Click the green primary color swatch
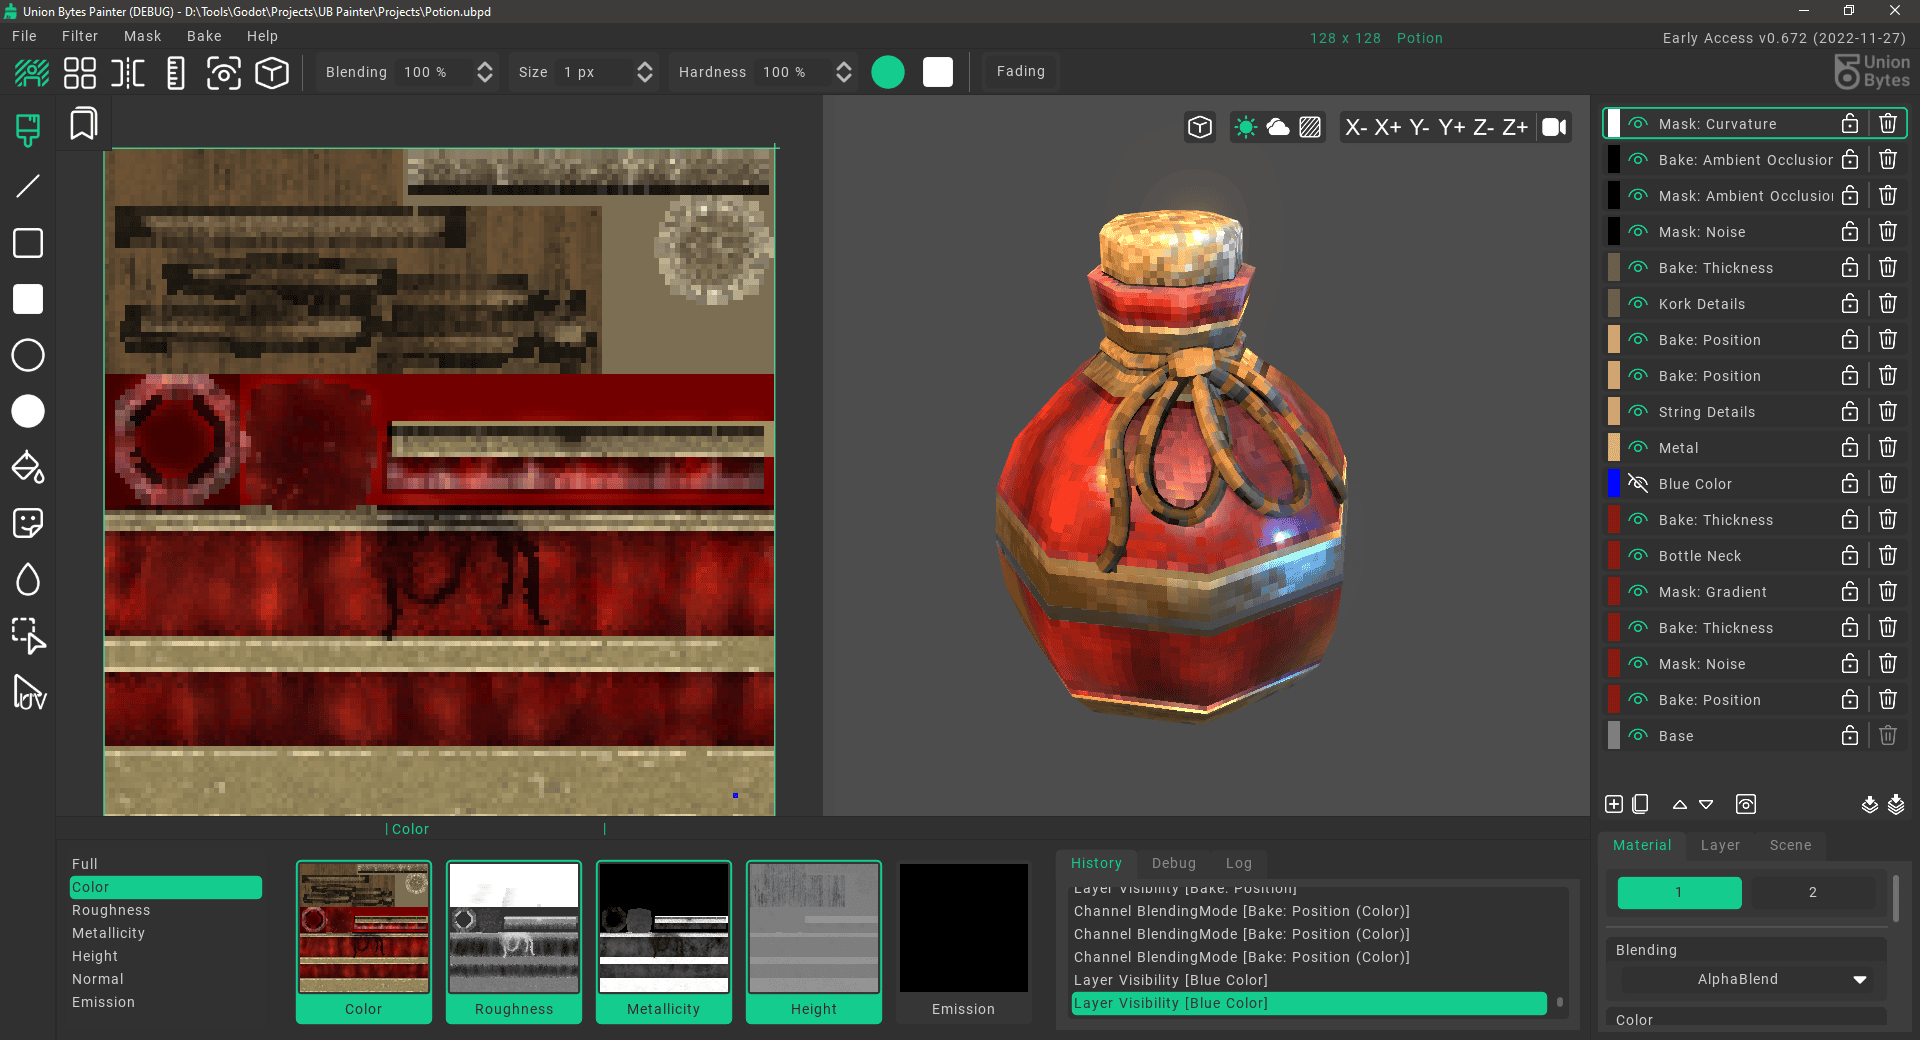 pyautogui.click(x=888, y=72)
